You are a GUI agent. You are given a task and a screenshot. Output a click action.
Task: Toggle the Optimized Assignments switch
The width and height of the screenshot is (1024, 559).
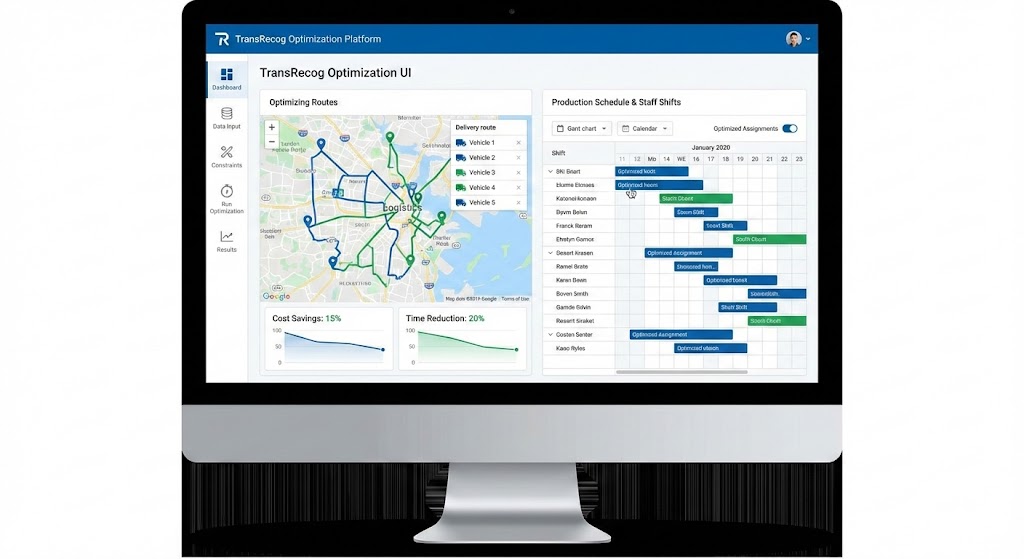click(x=790, y=129)
